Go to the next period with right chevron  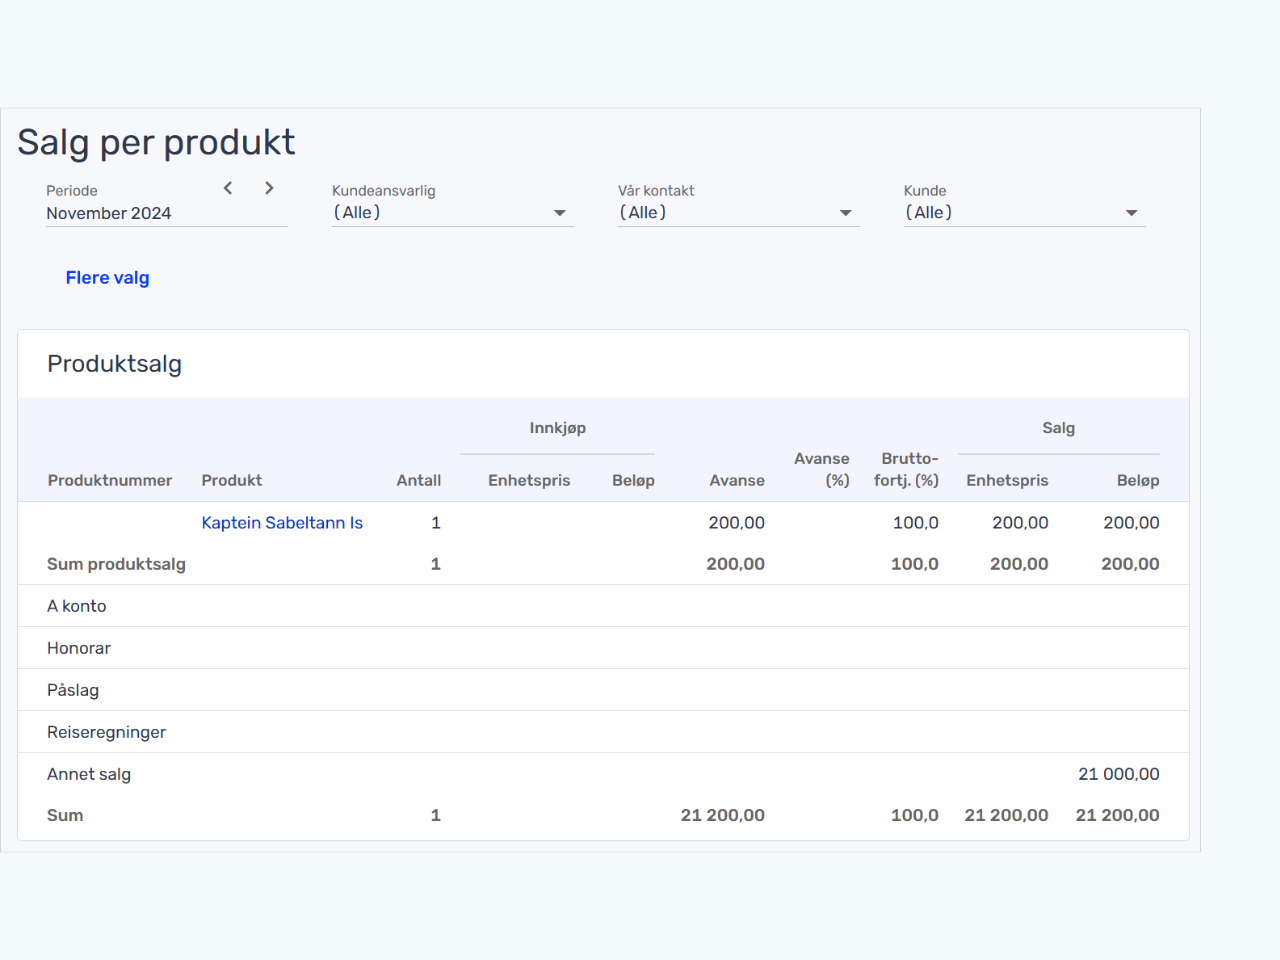point(269,188)
